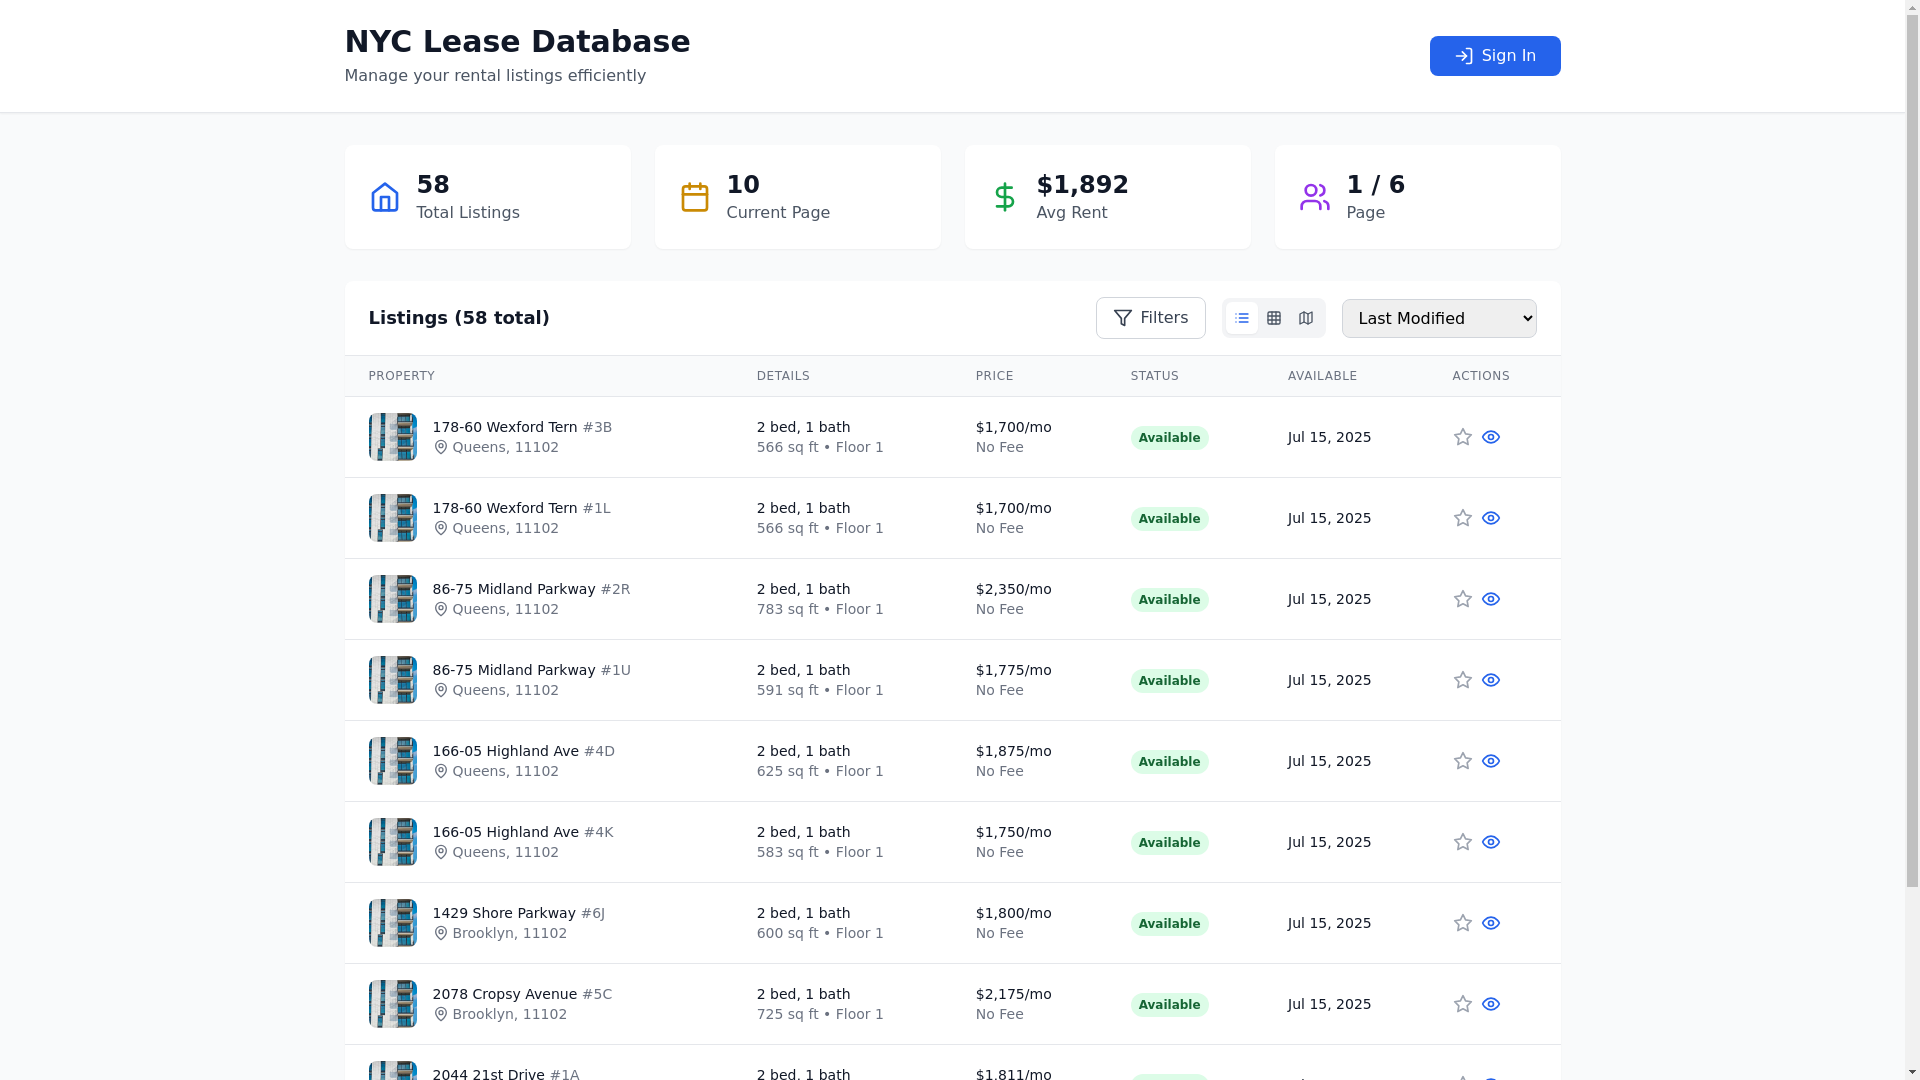This screenshot has height=1080, width=1920.
Task: Click the STATUS column header
Action: point(1155,376)
